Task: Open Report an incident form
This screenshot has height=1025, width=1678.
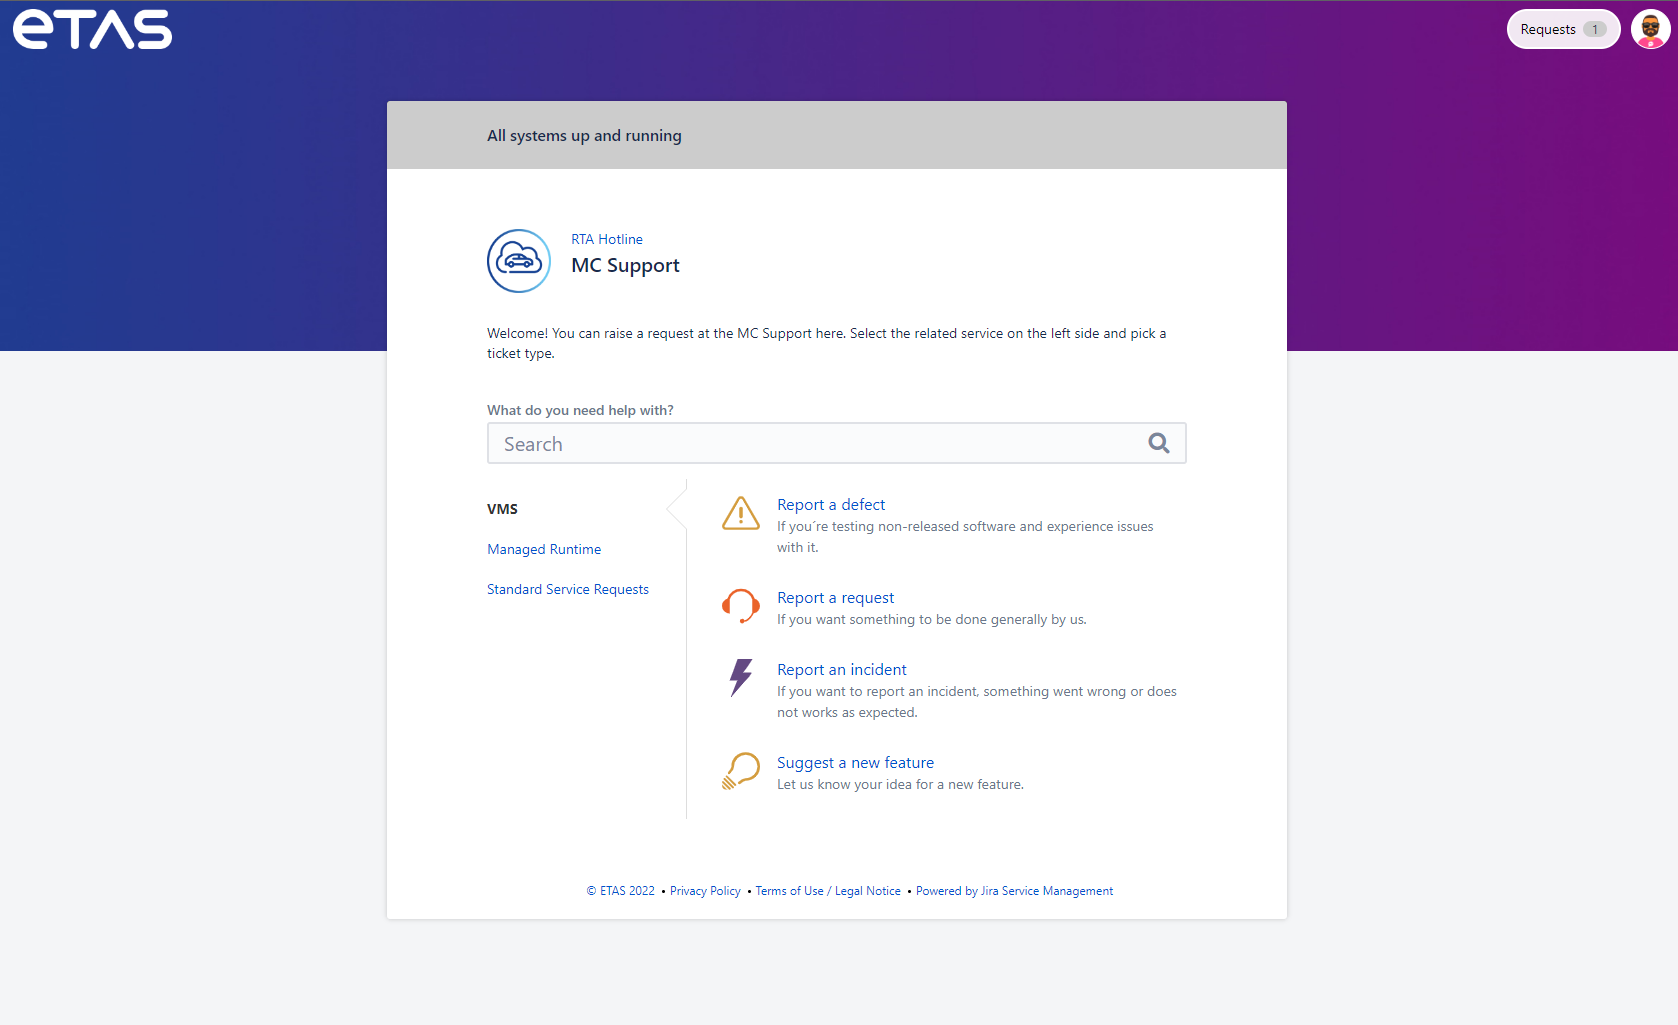Action: coord(842,670)
